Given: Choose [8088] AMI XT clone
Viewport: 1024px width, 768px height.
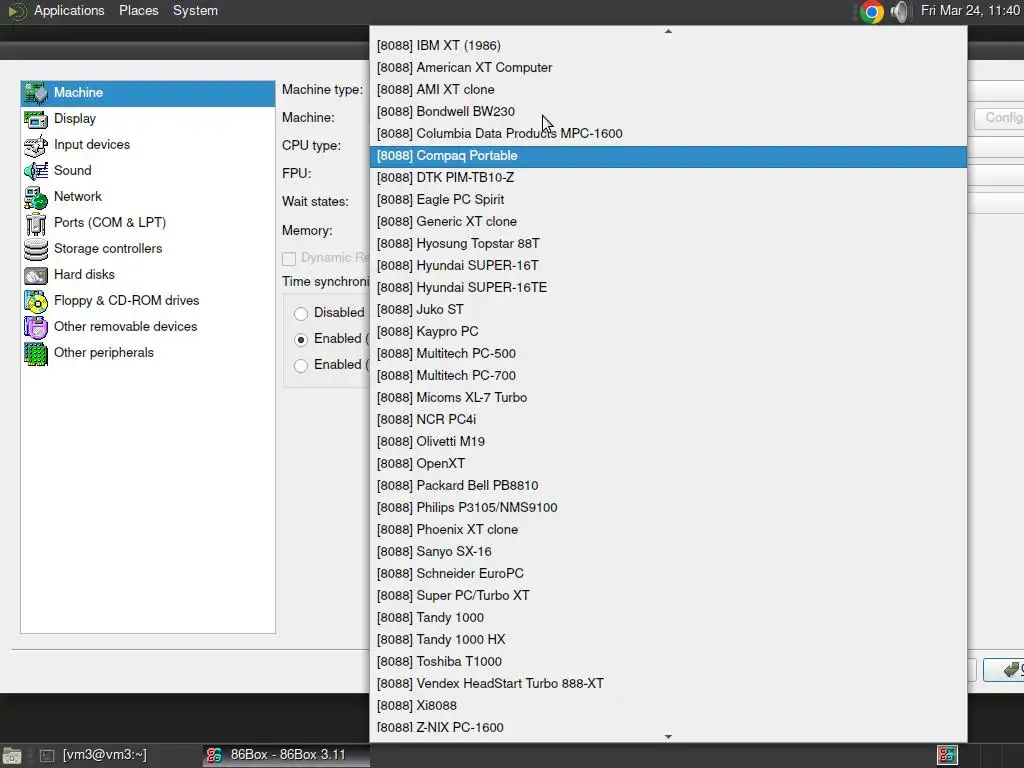Looking at the screenshot, I should tap(668, 89).
